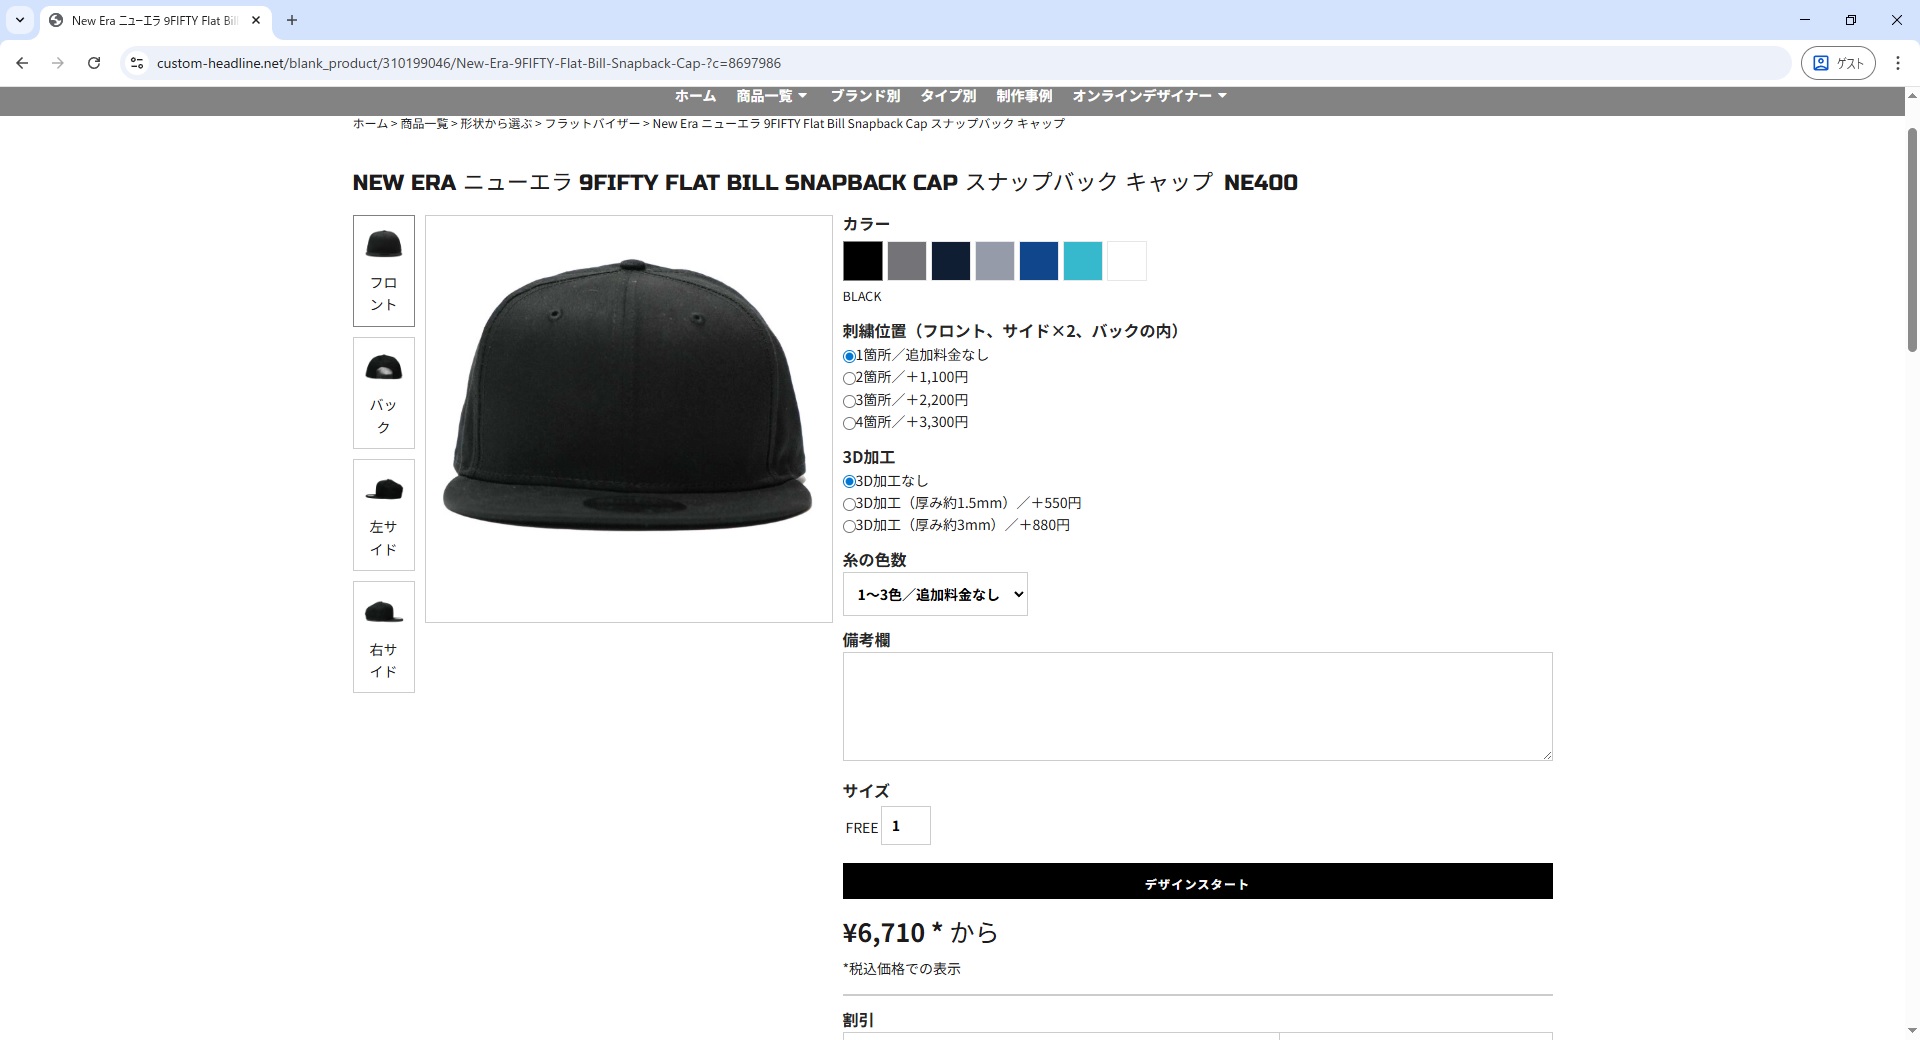Open the 制作事例 menu item
This screenshot has height=1040, width=1920.
point(1024,96)
